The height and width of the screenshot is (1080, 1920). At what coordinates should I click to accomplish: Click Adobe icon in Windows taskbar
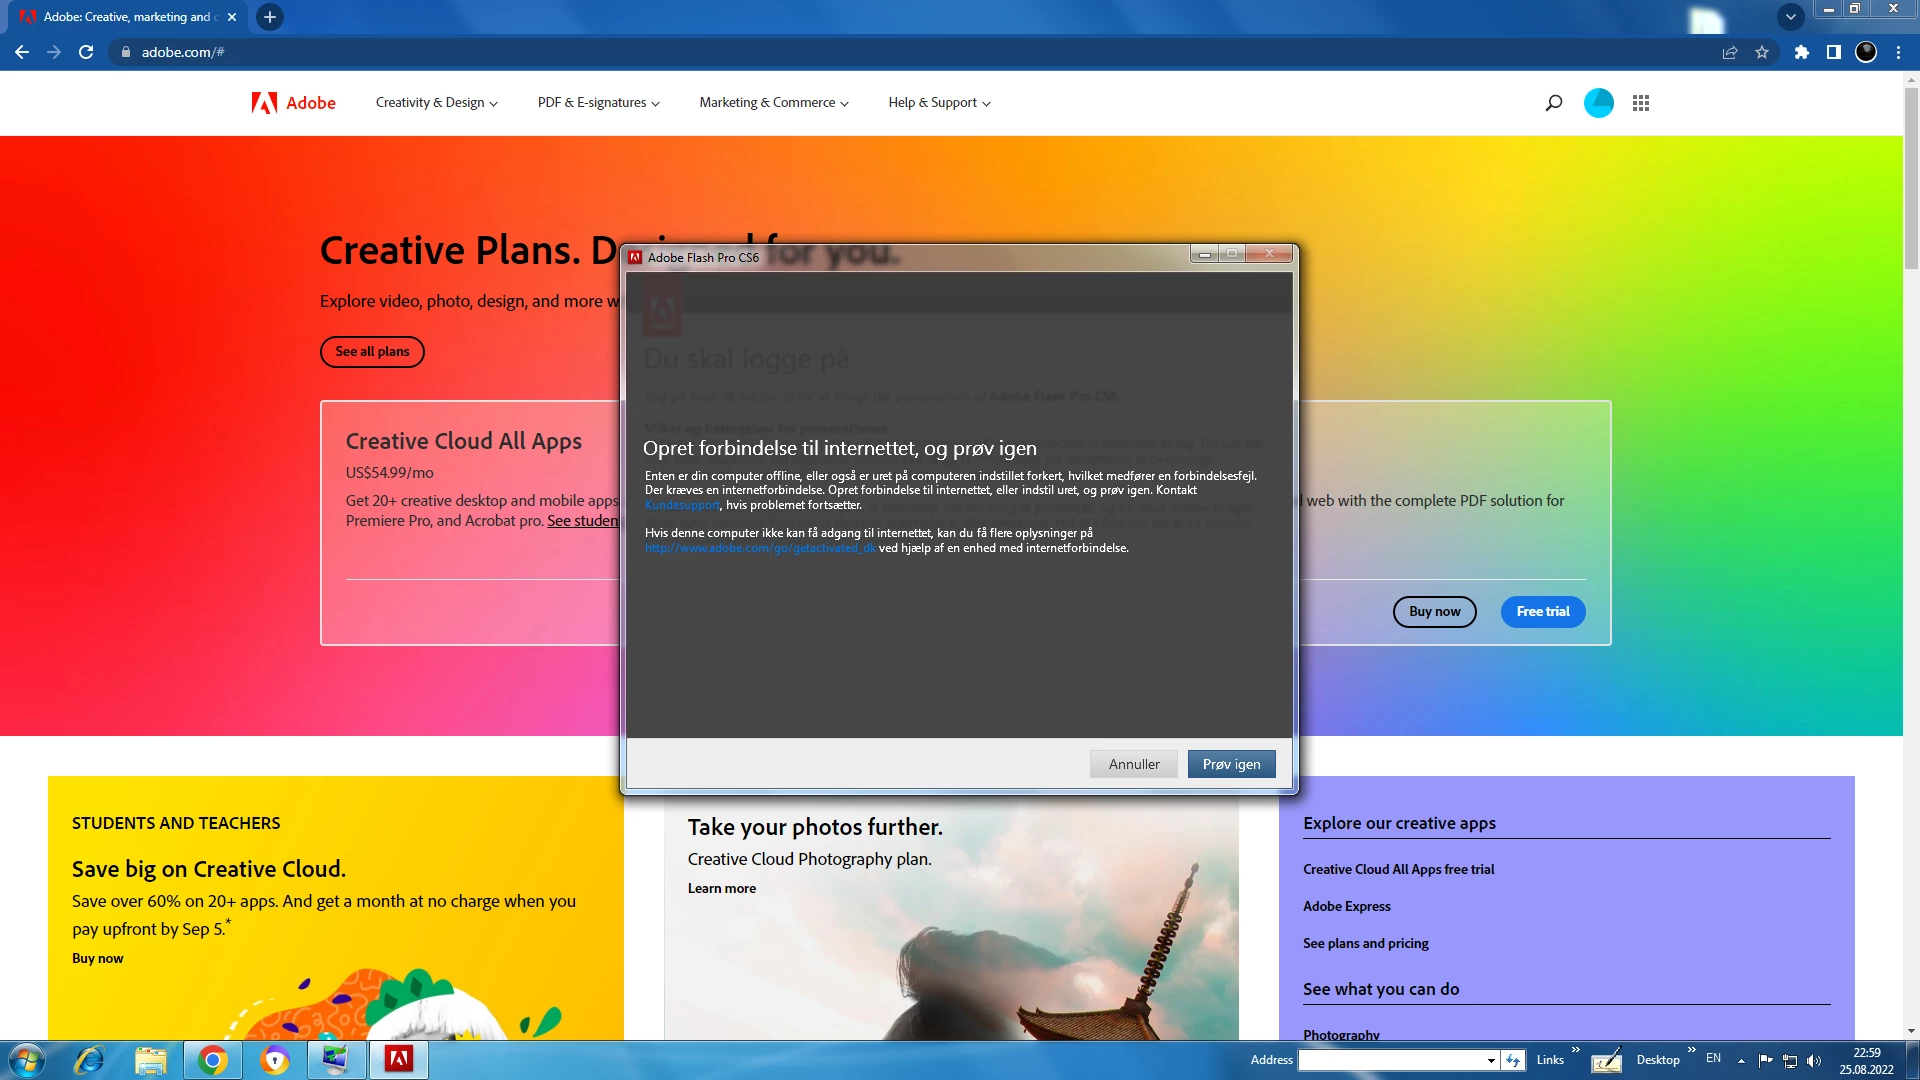pyautogui.click(x=399, y=1059)
